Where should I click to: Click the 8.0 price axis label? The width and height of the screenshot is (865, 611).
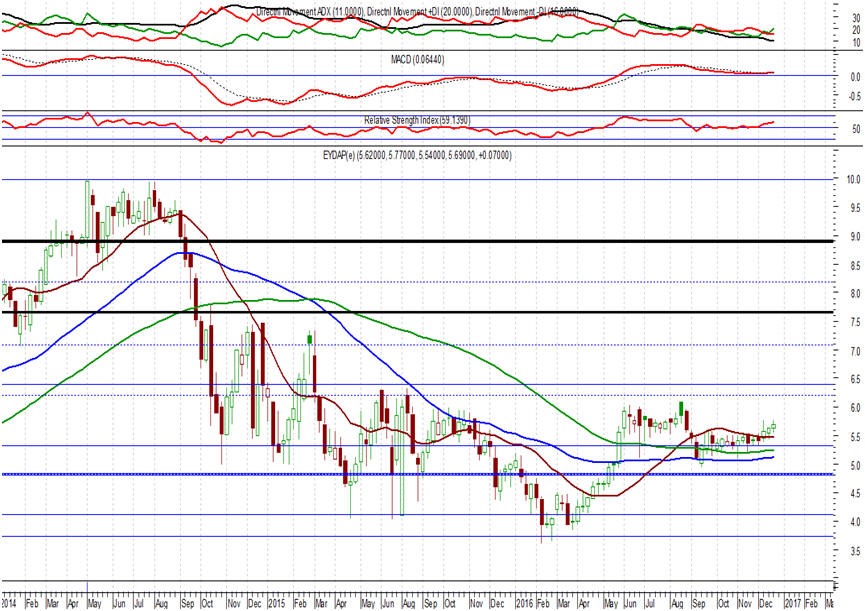click(855, 294)
